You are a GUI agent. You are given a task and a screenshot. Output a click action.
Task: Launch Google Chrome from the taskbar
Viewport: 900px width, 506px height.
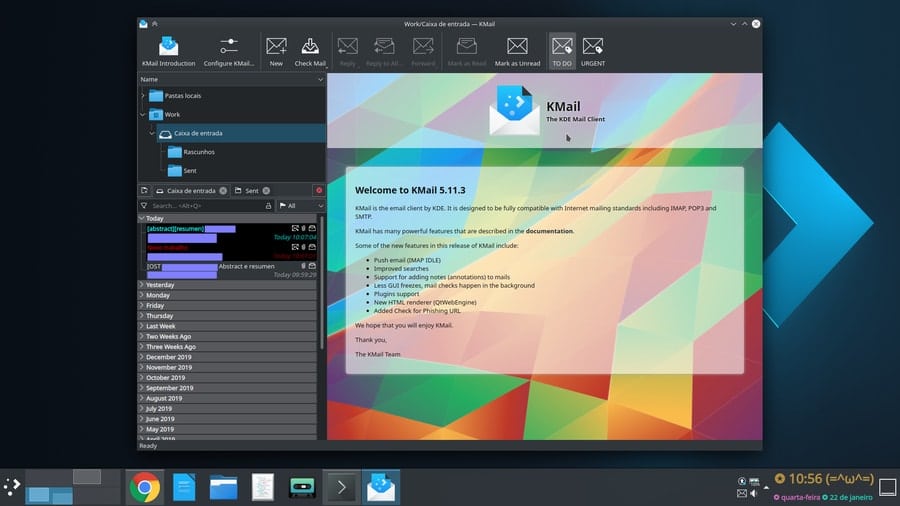click(145, 487)
